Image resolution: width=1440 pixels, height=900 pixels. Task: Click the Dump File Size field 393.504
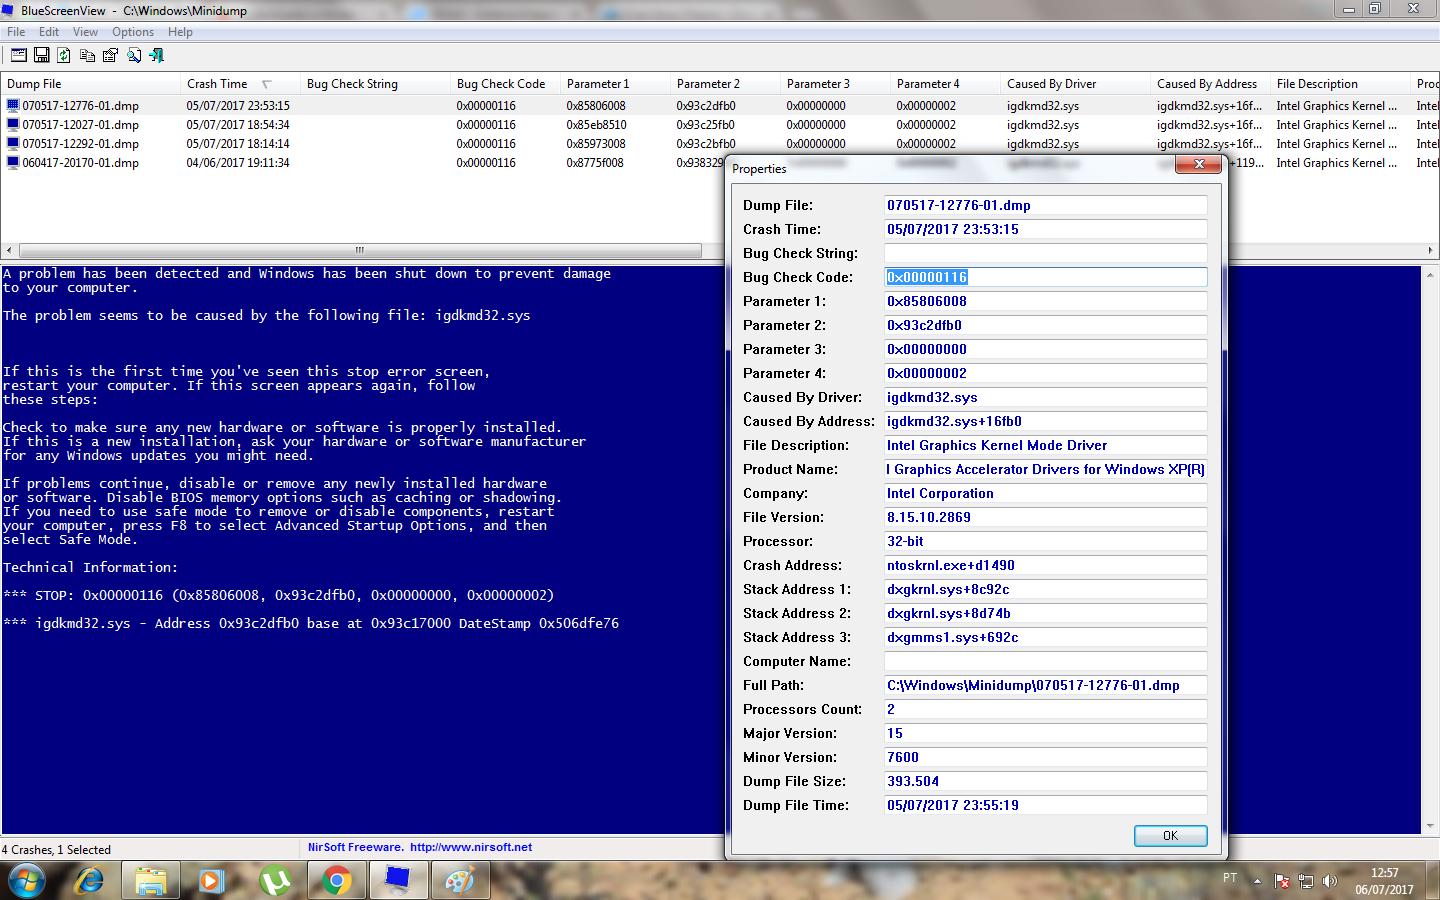click(x=1045, y=781)
